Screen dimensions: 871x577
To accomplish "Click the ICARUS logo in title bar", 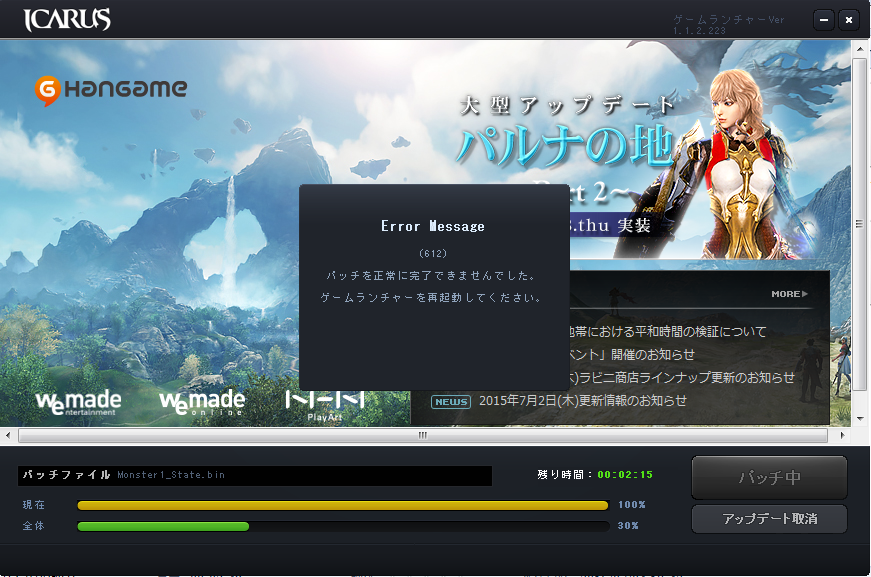I will point(67,19).
